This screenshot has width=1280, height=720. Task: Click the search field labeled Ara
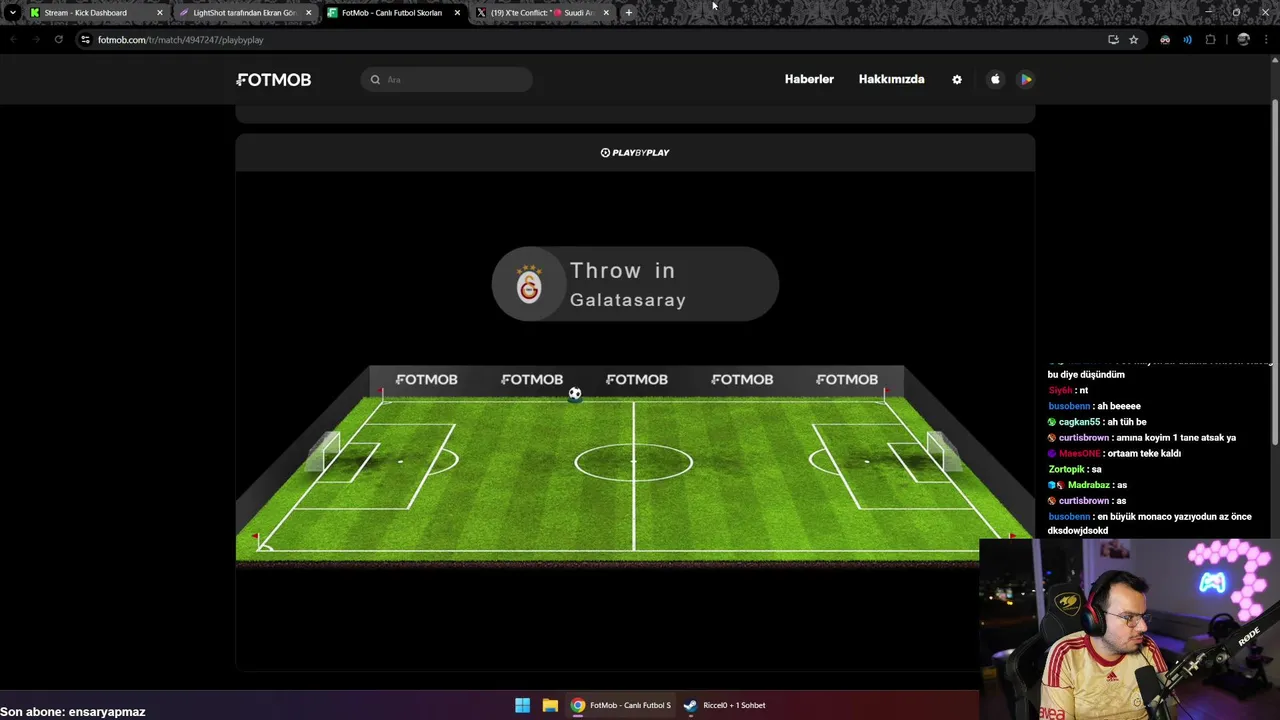tap(446, 80)
